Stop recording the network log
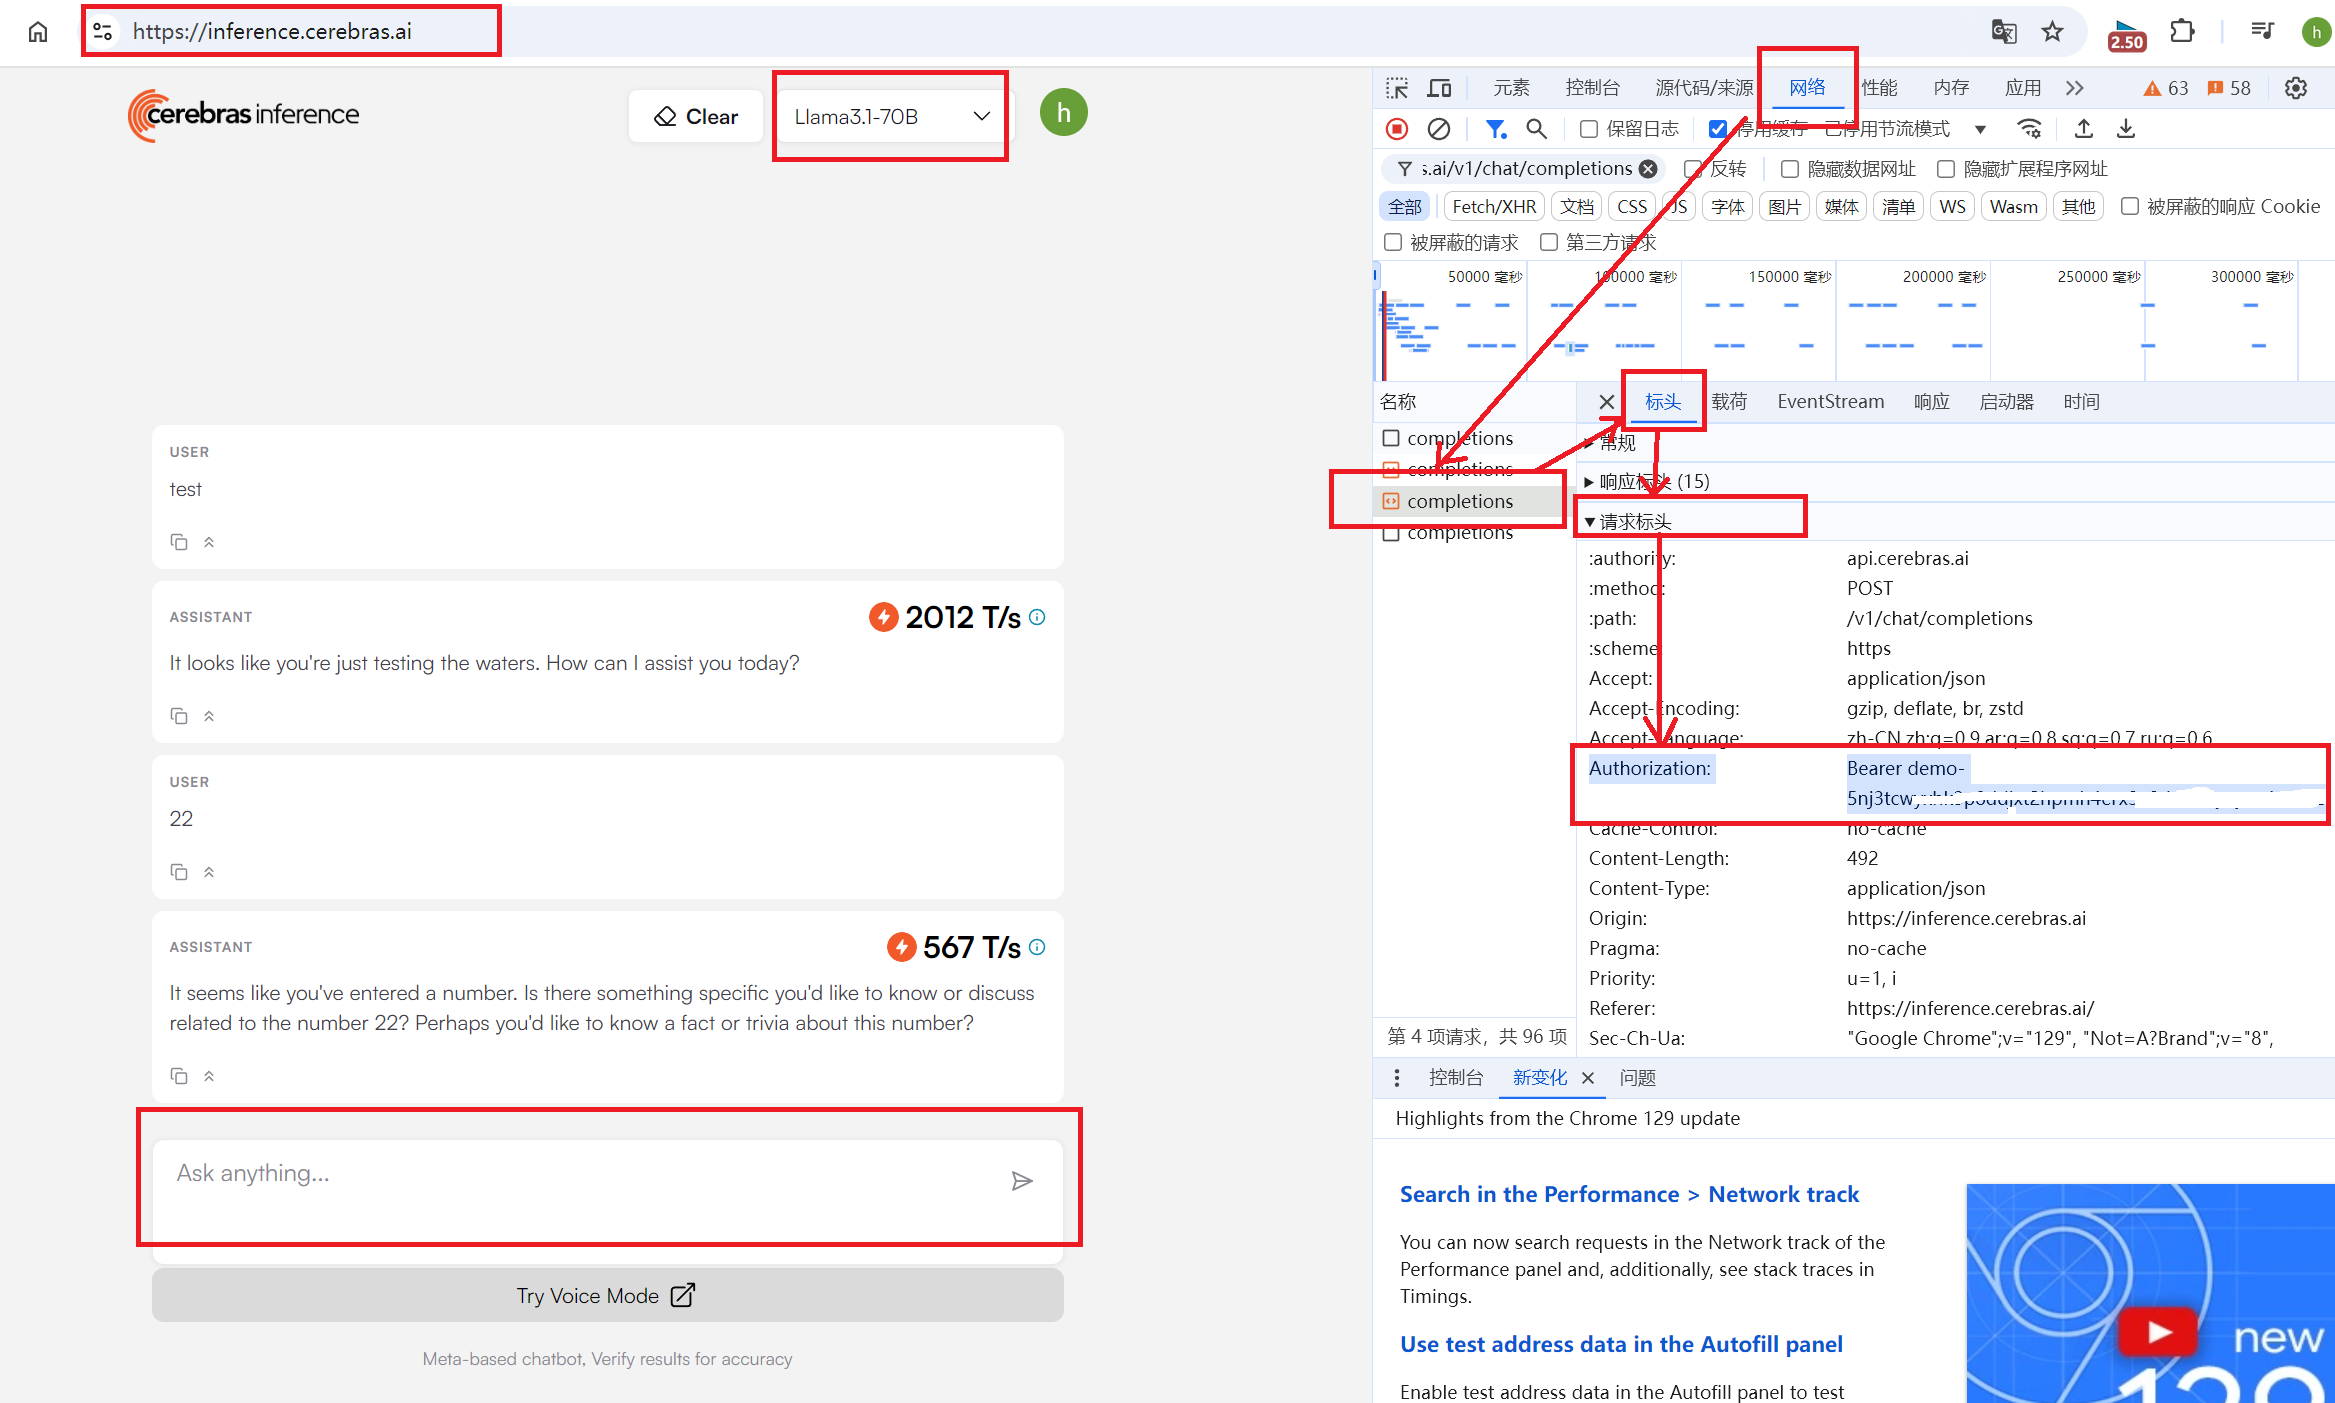The width and height of the screenshot is (2335, 1403). [x=1397, y=129]
